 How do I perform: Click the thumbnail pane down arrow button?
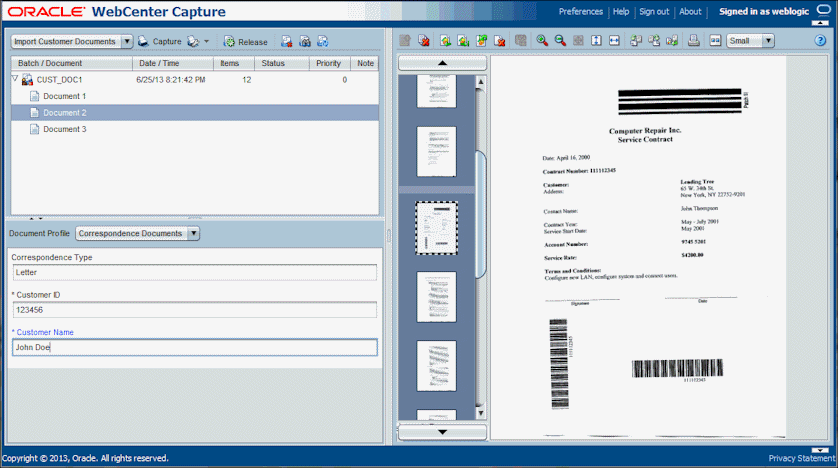click(x=443, y=432)
